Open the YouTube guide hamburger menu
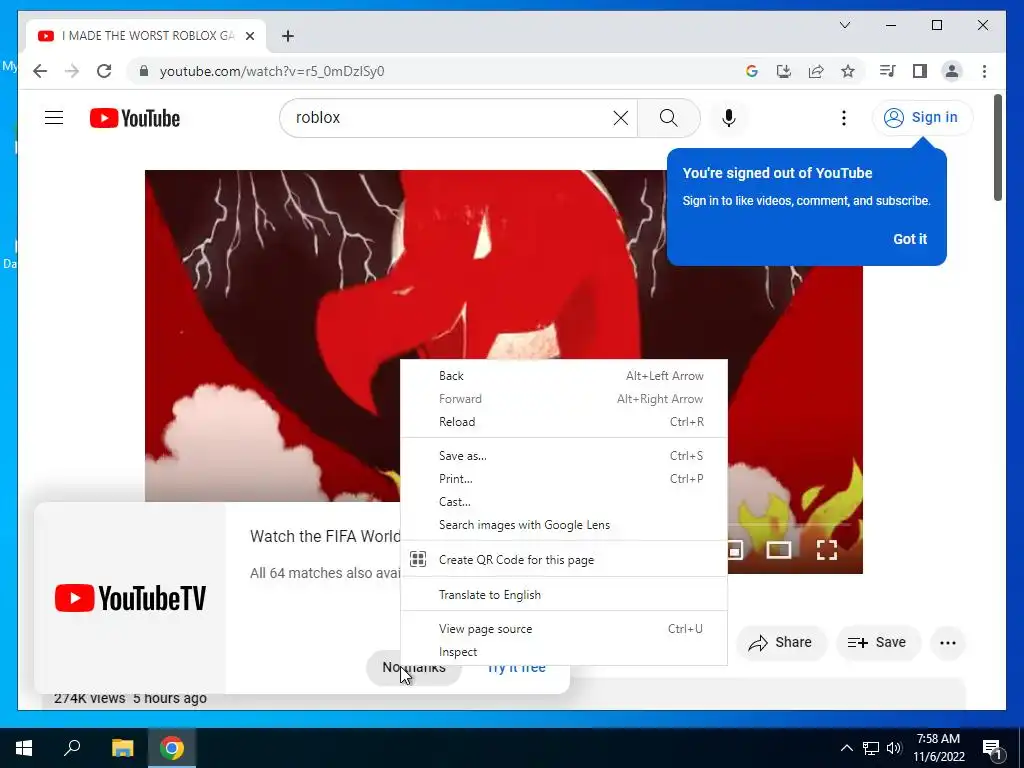 [54, 118]
